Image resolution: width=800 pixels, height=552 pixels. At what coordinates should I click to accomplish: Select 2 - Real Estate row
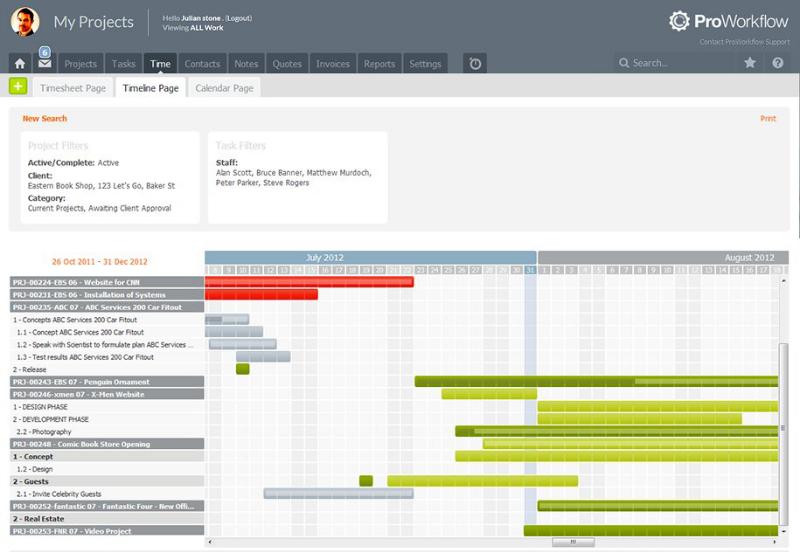point(107,519)
